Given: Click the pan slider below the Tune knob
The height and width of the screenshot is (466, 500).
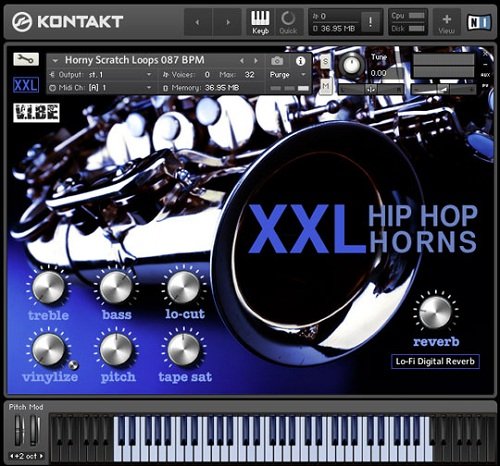Looking at the screenshot, I should click(x=371, y=89).
